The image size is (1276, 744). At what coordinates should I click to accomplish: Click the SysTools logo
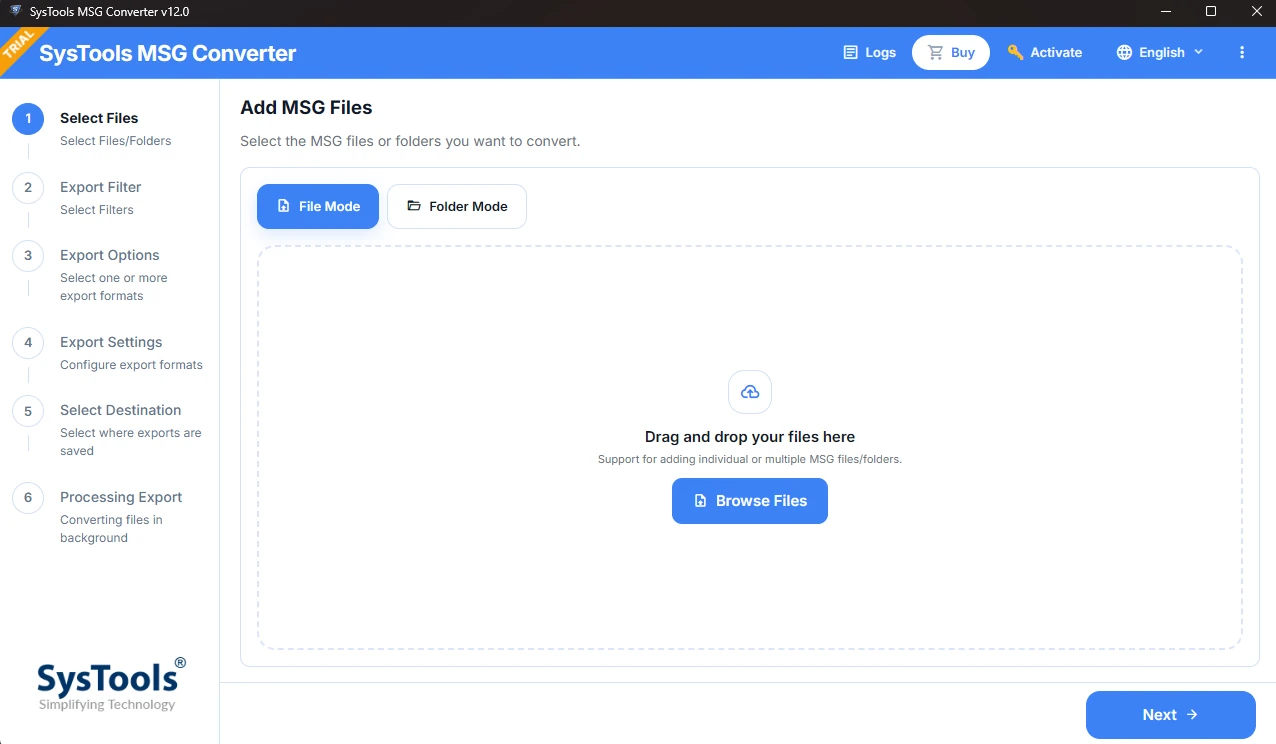pos(111,684)
